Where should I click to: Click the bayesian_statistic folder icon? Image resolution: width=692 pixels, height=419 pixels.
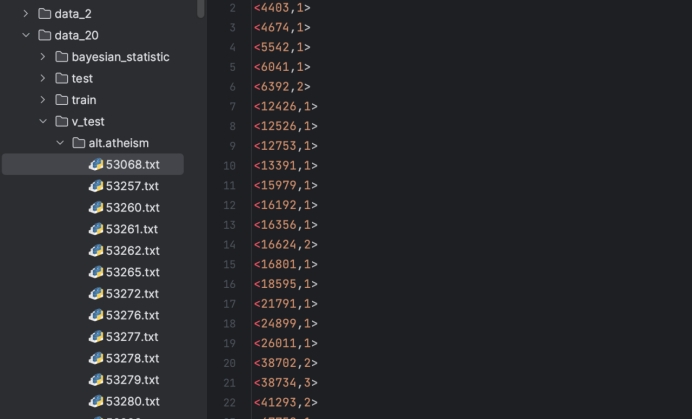point(61,57)
